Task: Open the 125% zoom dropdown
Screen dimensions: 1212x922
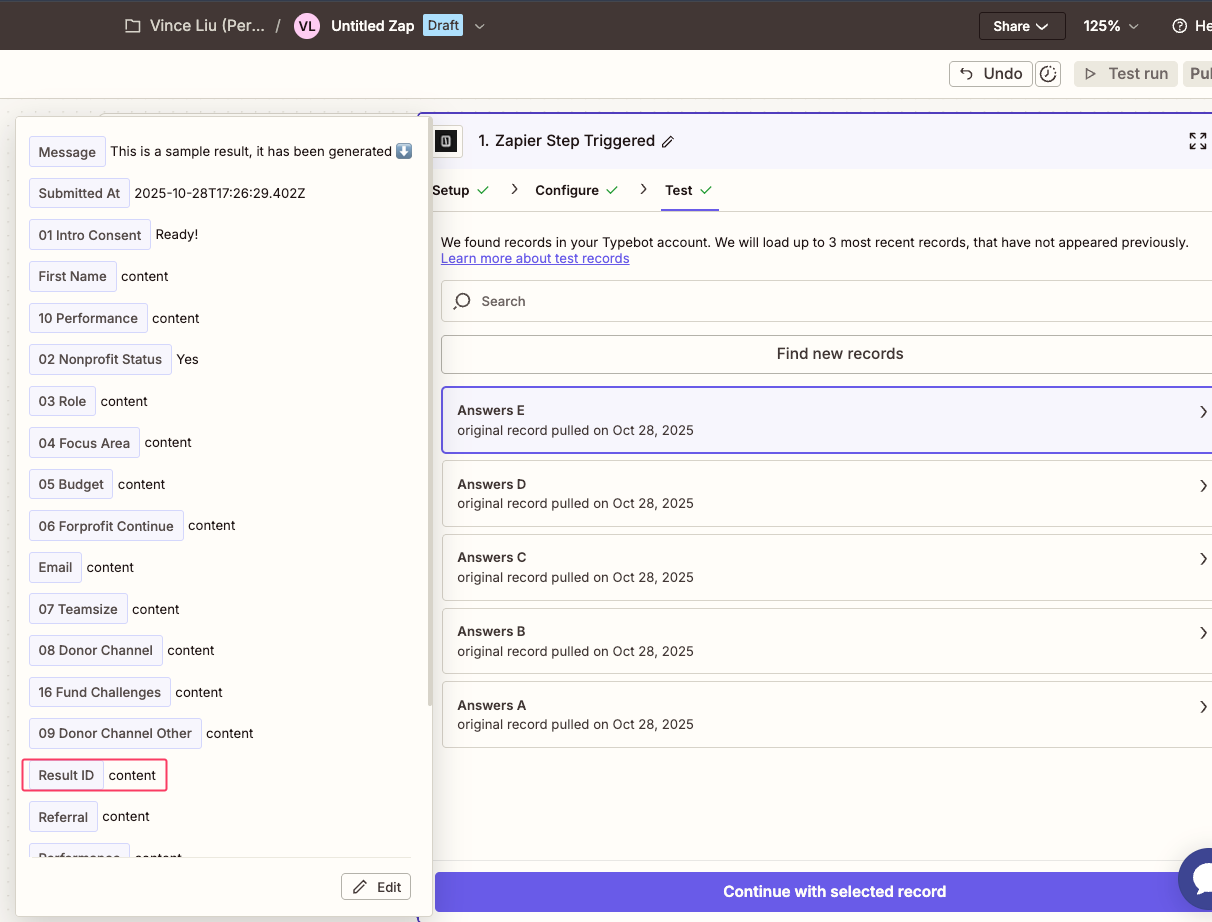Action: click(x=1110, y=26)
